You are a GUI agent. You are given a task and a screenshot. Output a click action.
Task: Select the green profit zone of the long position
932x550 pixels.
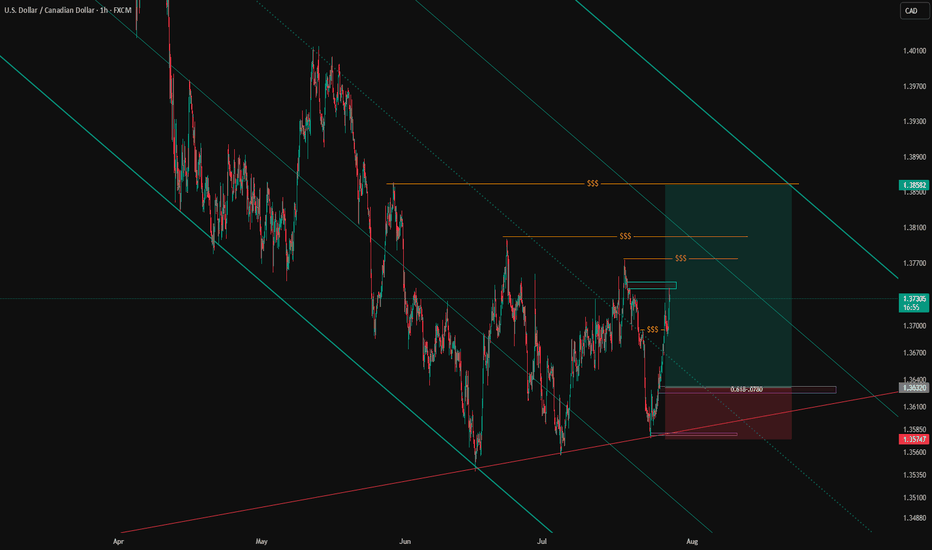(728, 285)
